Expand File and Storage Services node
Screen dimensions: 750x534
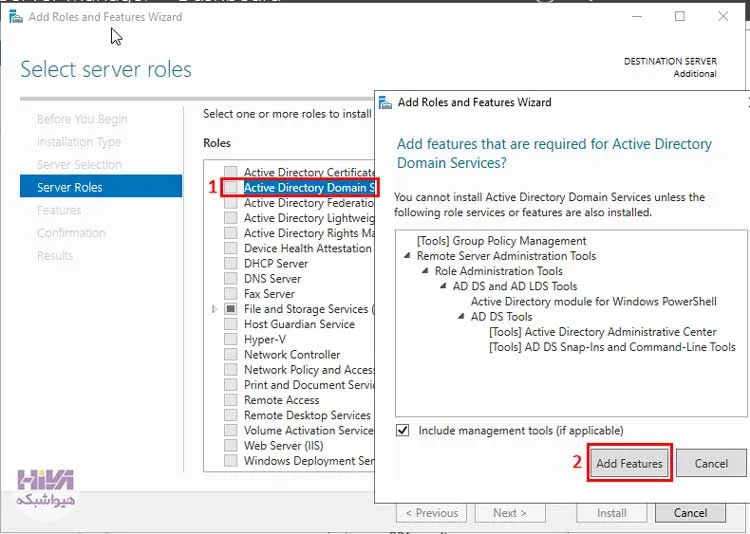click(x=214, y=309)
